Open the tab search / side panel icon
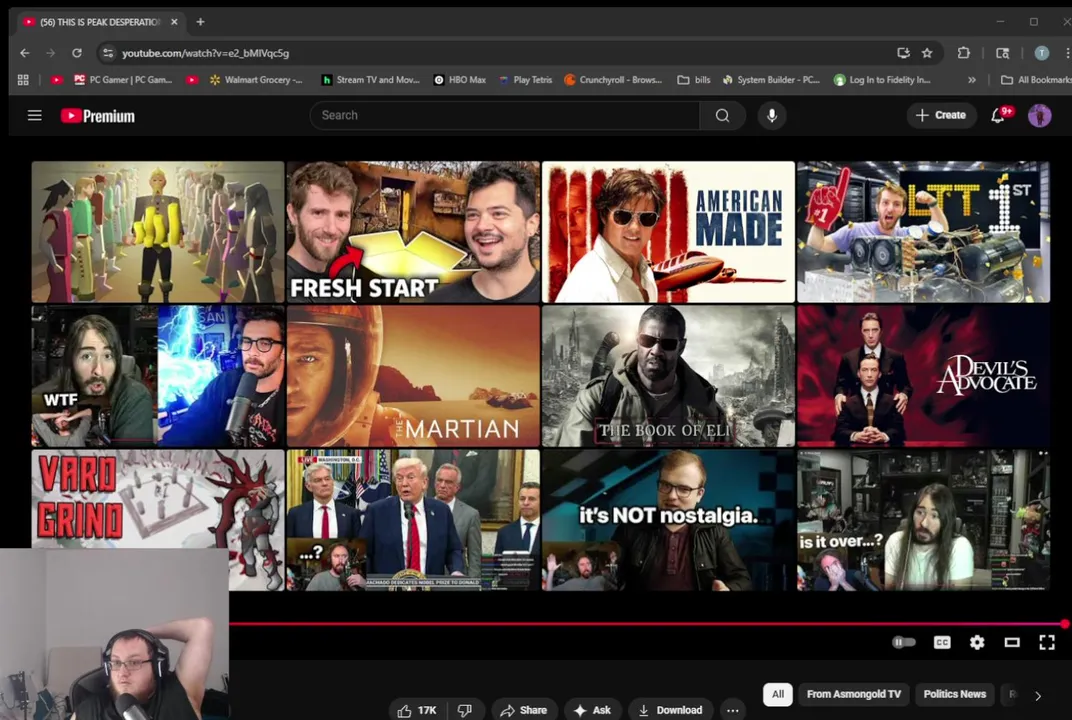Image resolution: width=1072 pixels, height=720 pixels. (x=1002, y=53)
